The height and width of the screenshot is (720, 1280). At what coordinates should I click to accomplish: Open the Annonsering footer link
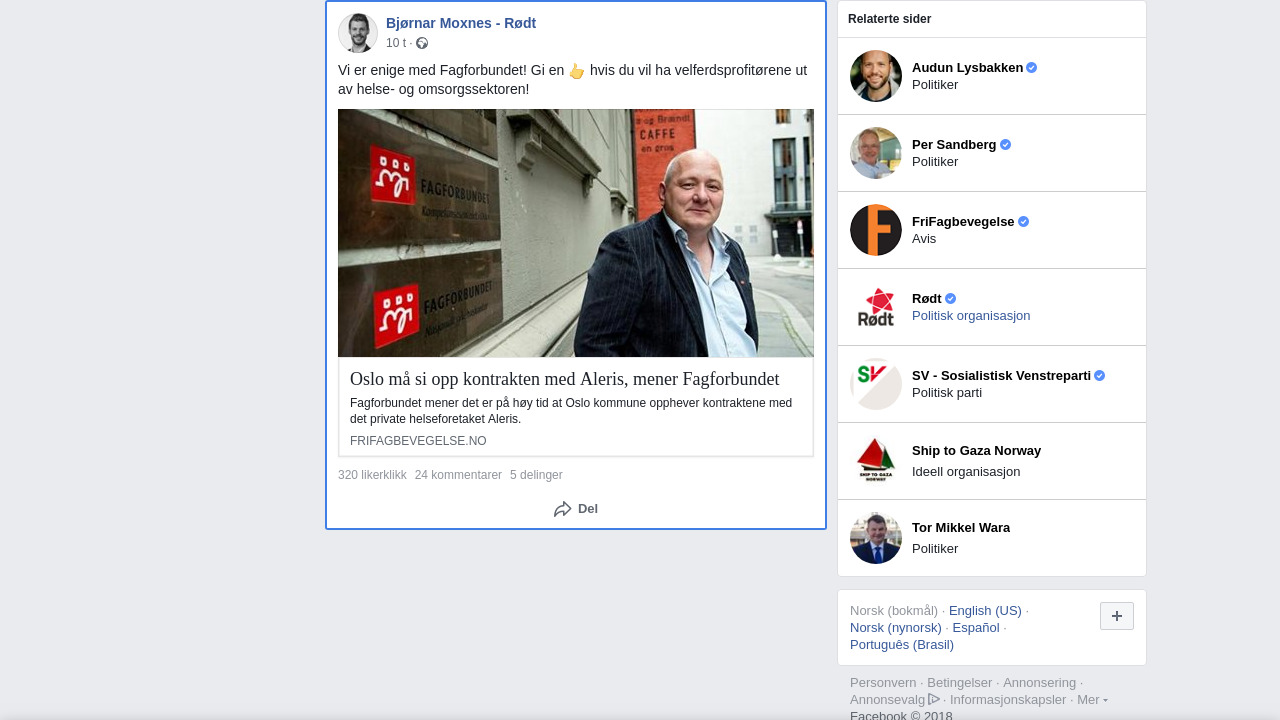pyautogui.click(x=1039, y=683)
